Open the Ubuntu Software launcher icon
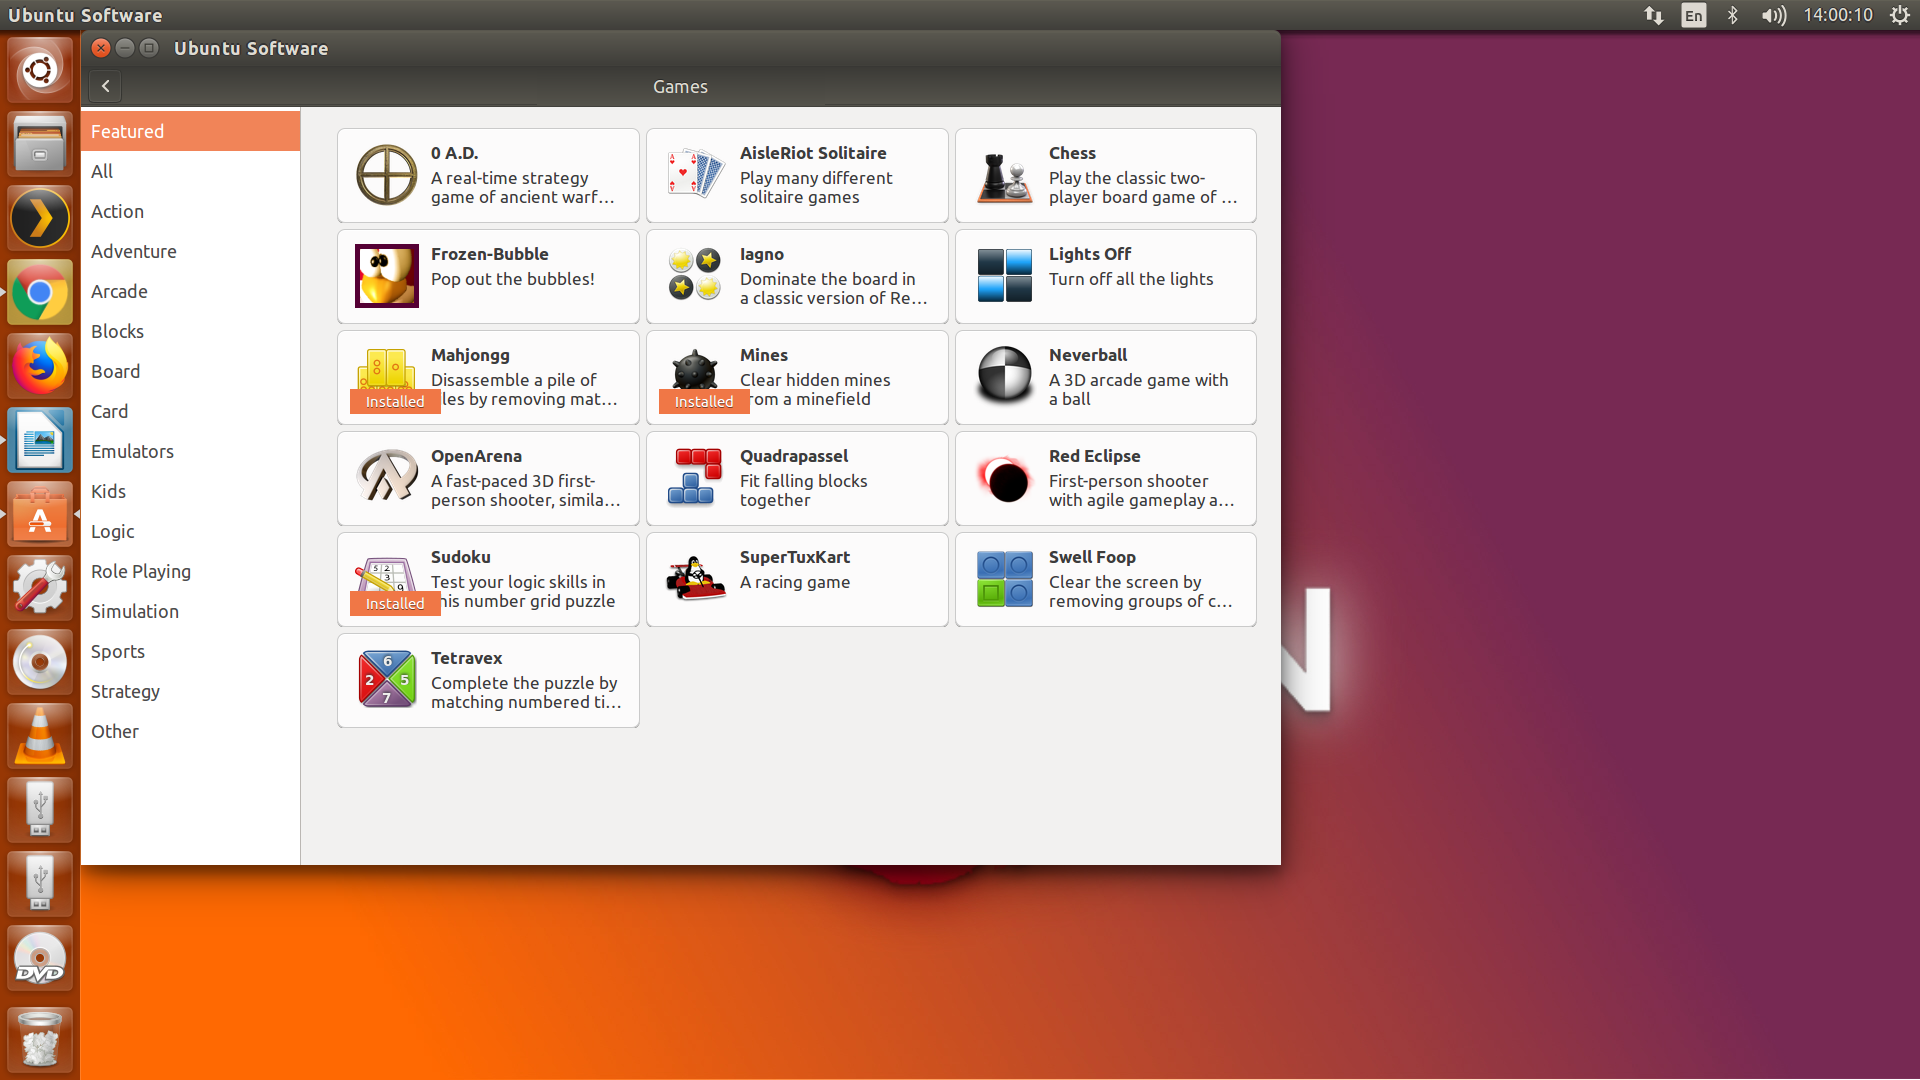 click(40, 514)
